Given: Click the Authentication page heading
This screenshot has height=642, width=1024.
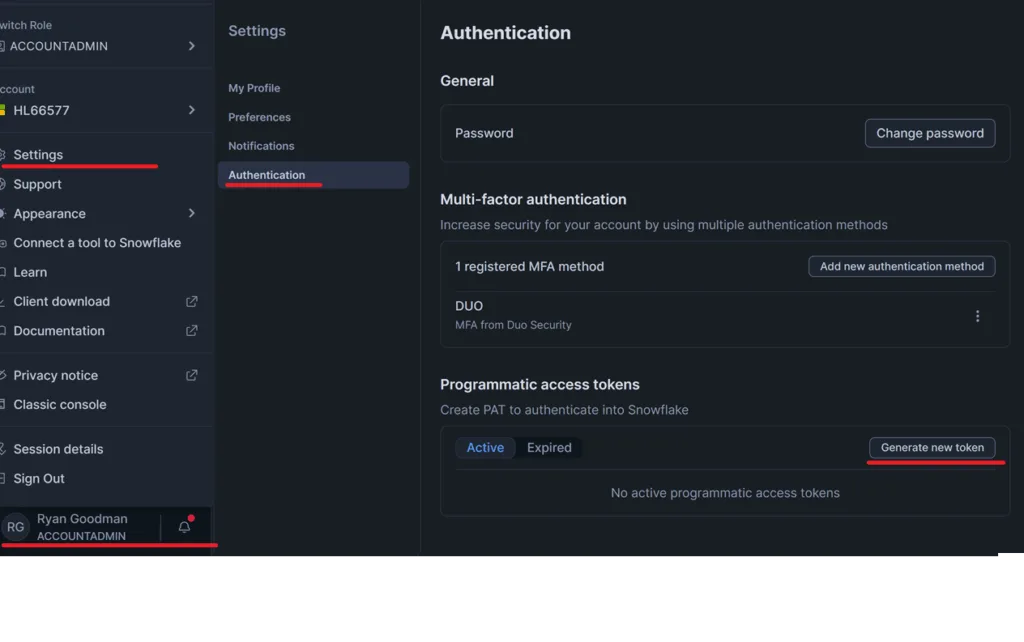Looking at the screenshot, I should coord(505,33).
